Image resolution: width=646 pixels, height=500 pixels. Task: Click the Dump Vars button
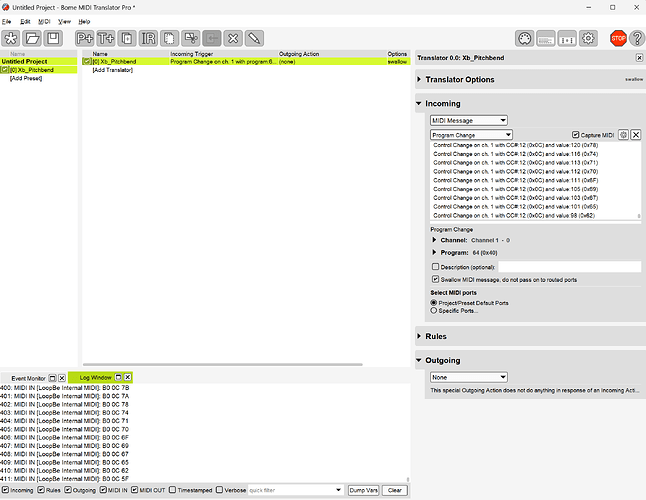tap(363, 490)
